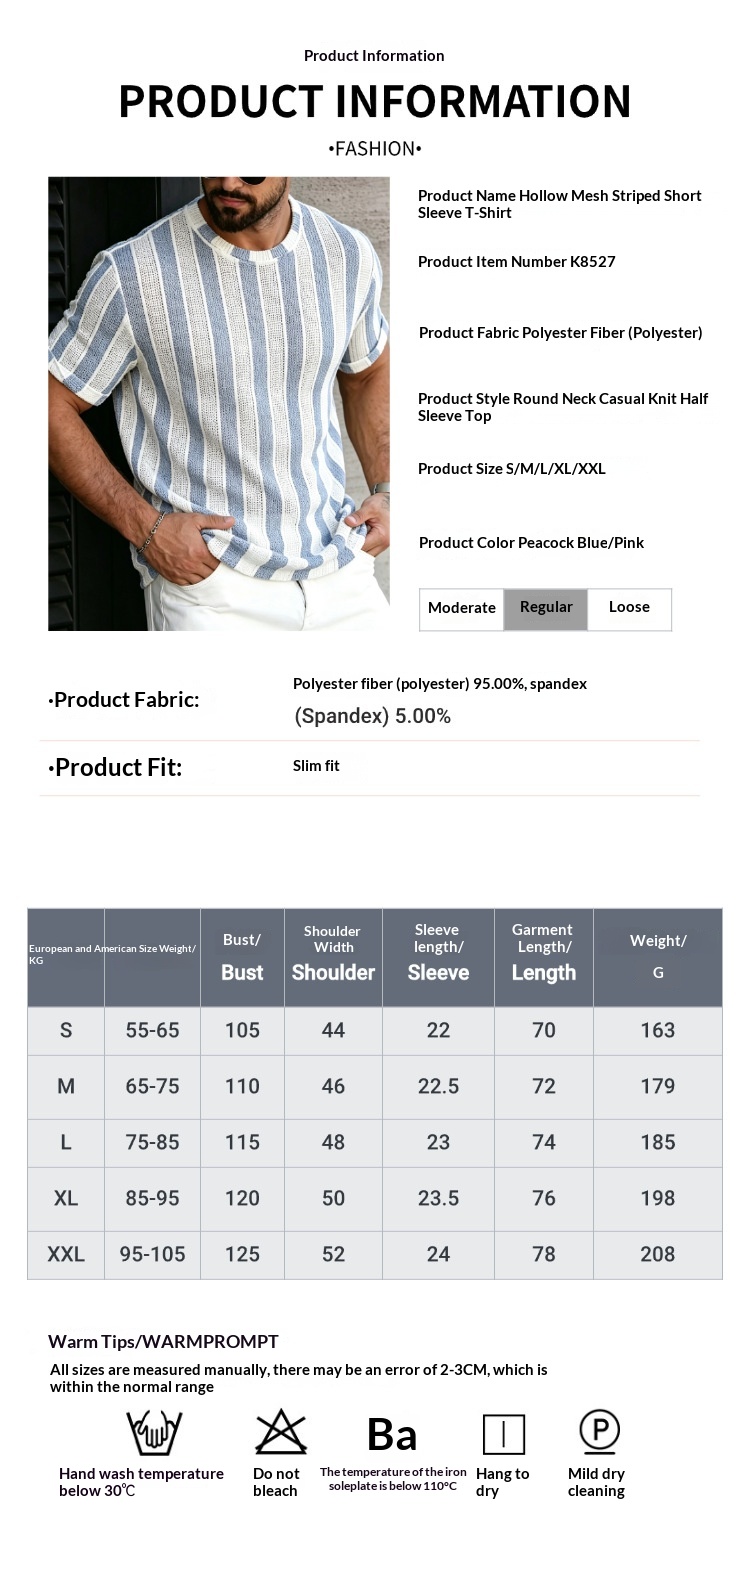The width and height of the screenshot is (750, 1570).
Task: Select the Loose fit option
Action: pos(629,608)
